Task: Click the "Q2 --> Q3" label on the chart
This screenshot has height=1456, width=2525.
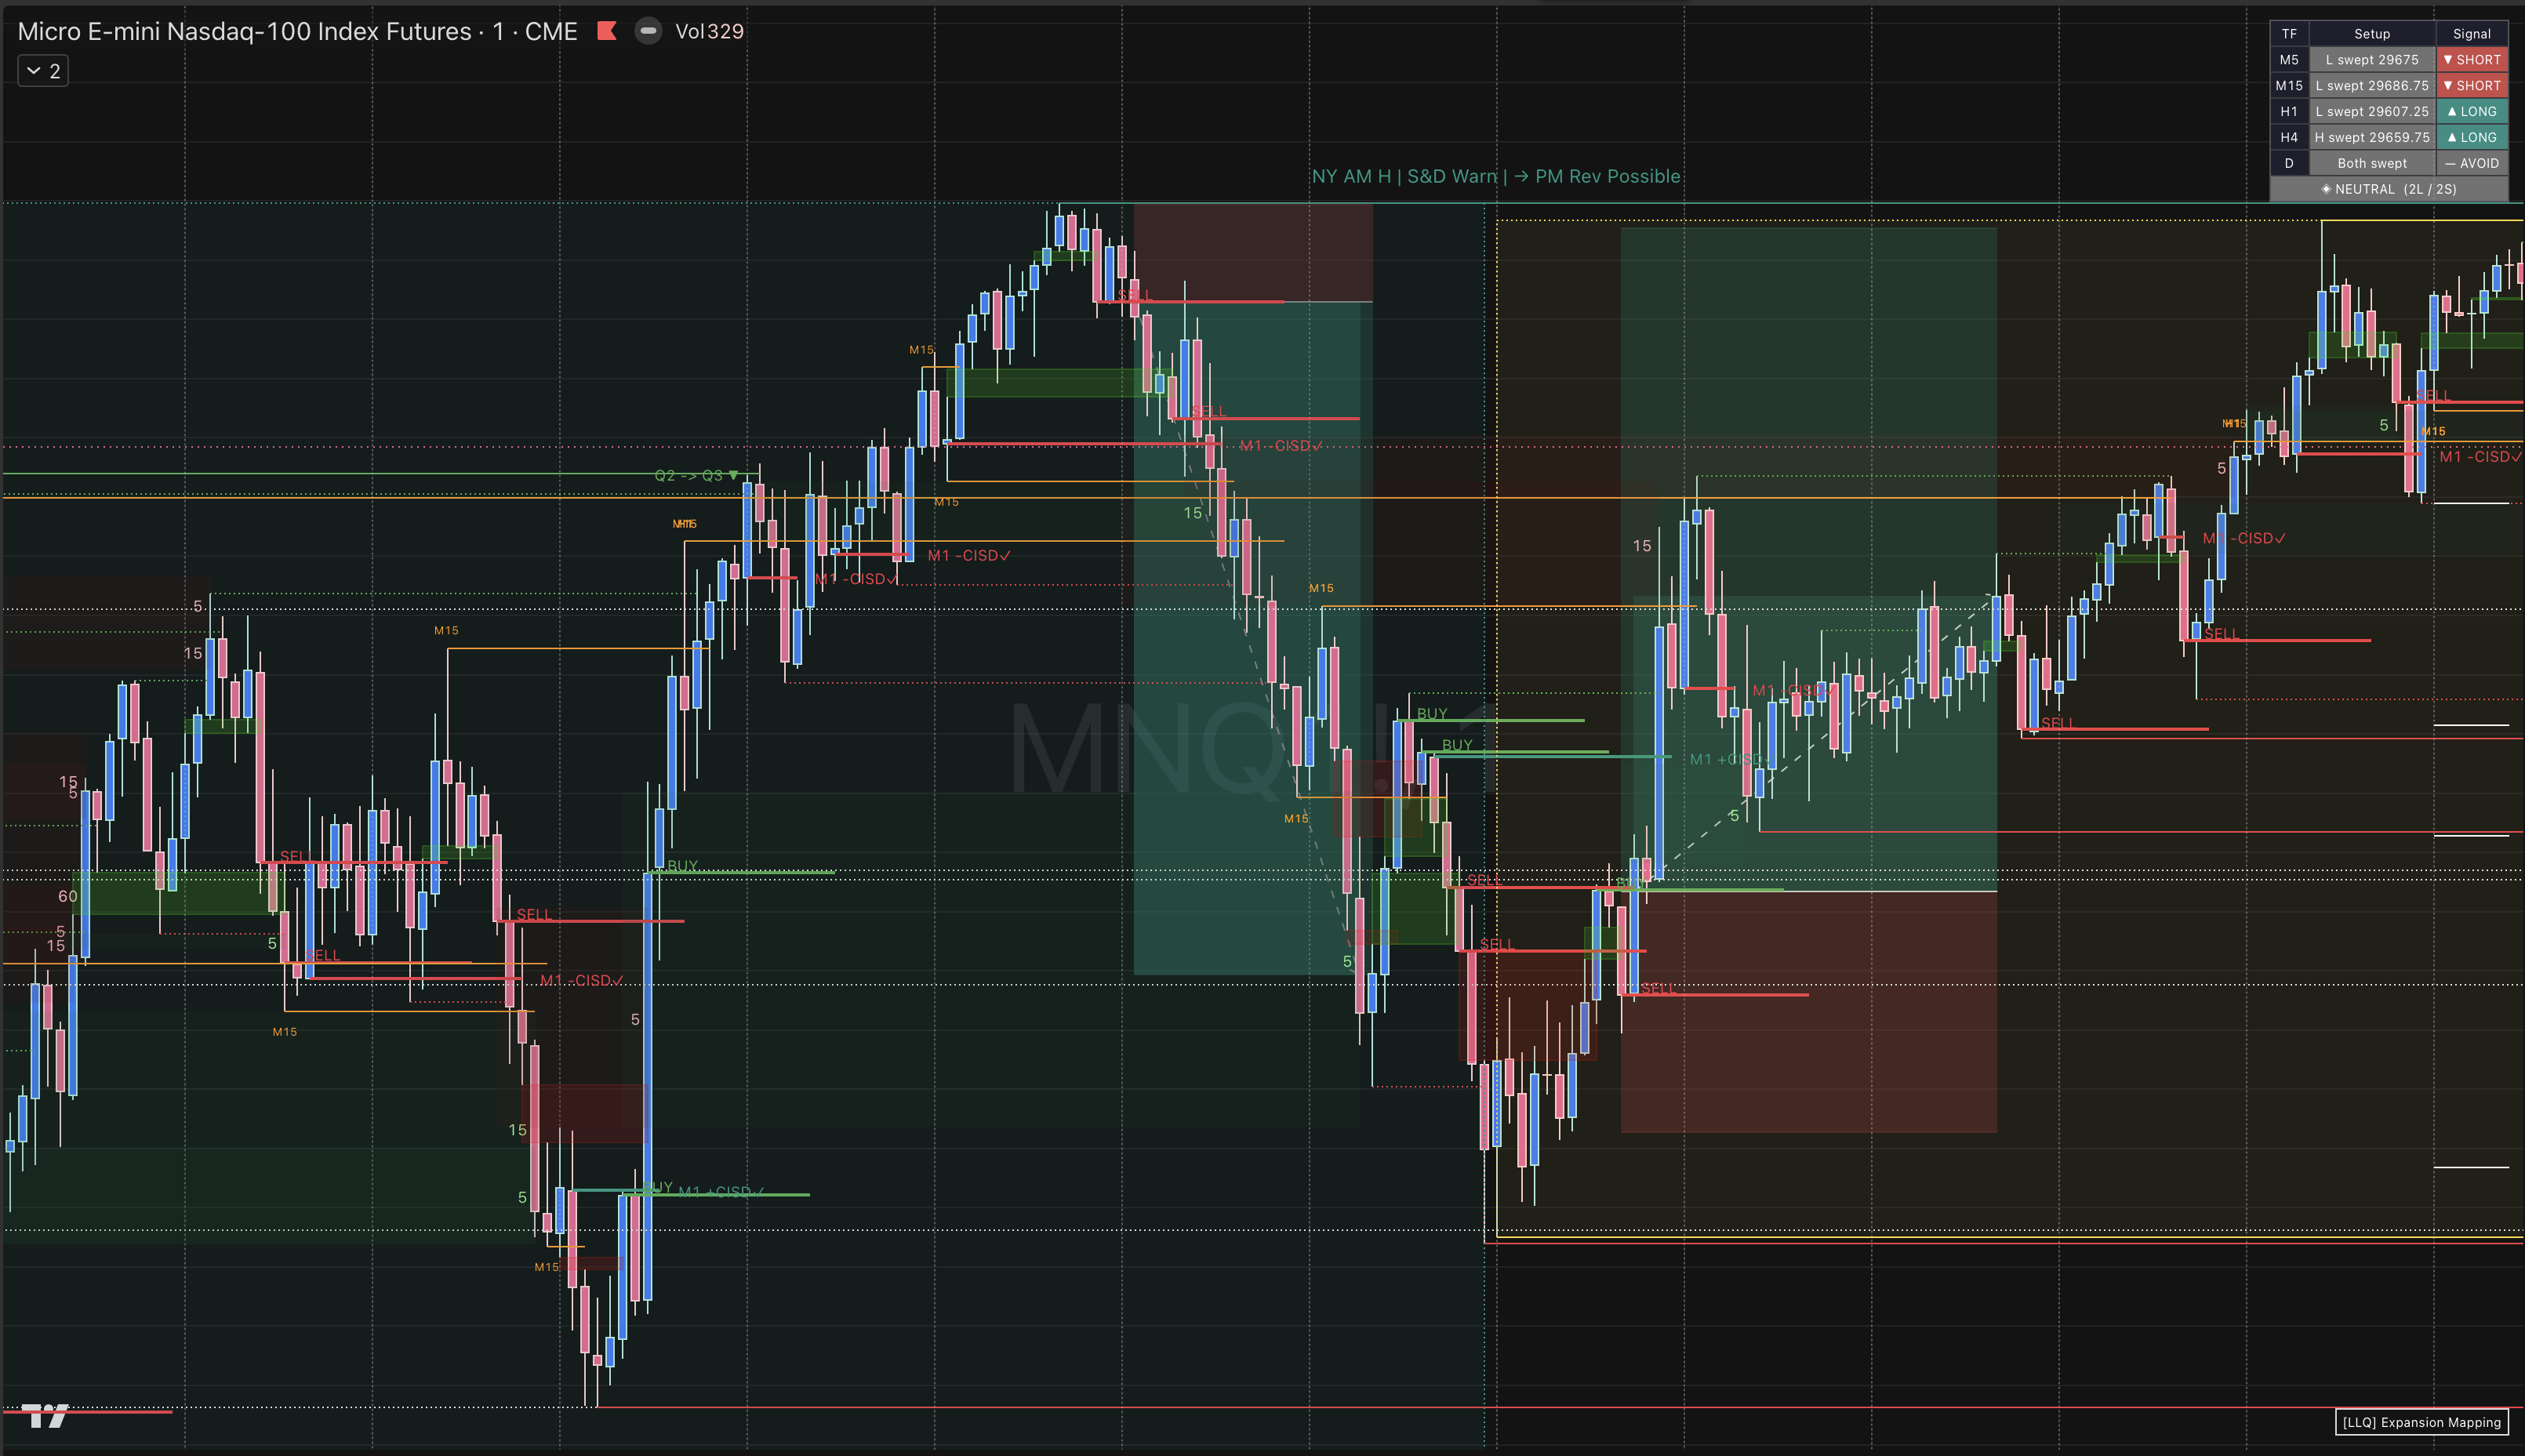Action: [x=696, y=476]
